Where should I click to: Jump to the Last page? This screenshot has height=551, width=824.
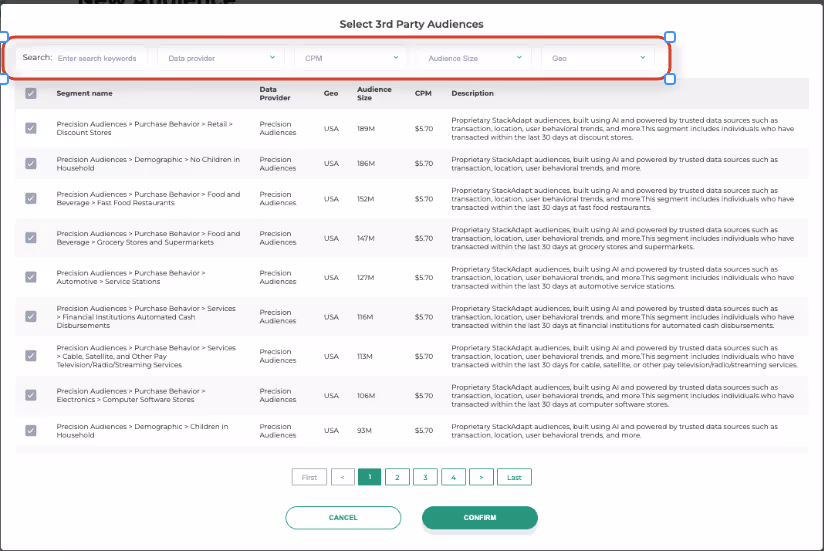pyautogui.click(x=514, y=477)
